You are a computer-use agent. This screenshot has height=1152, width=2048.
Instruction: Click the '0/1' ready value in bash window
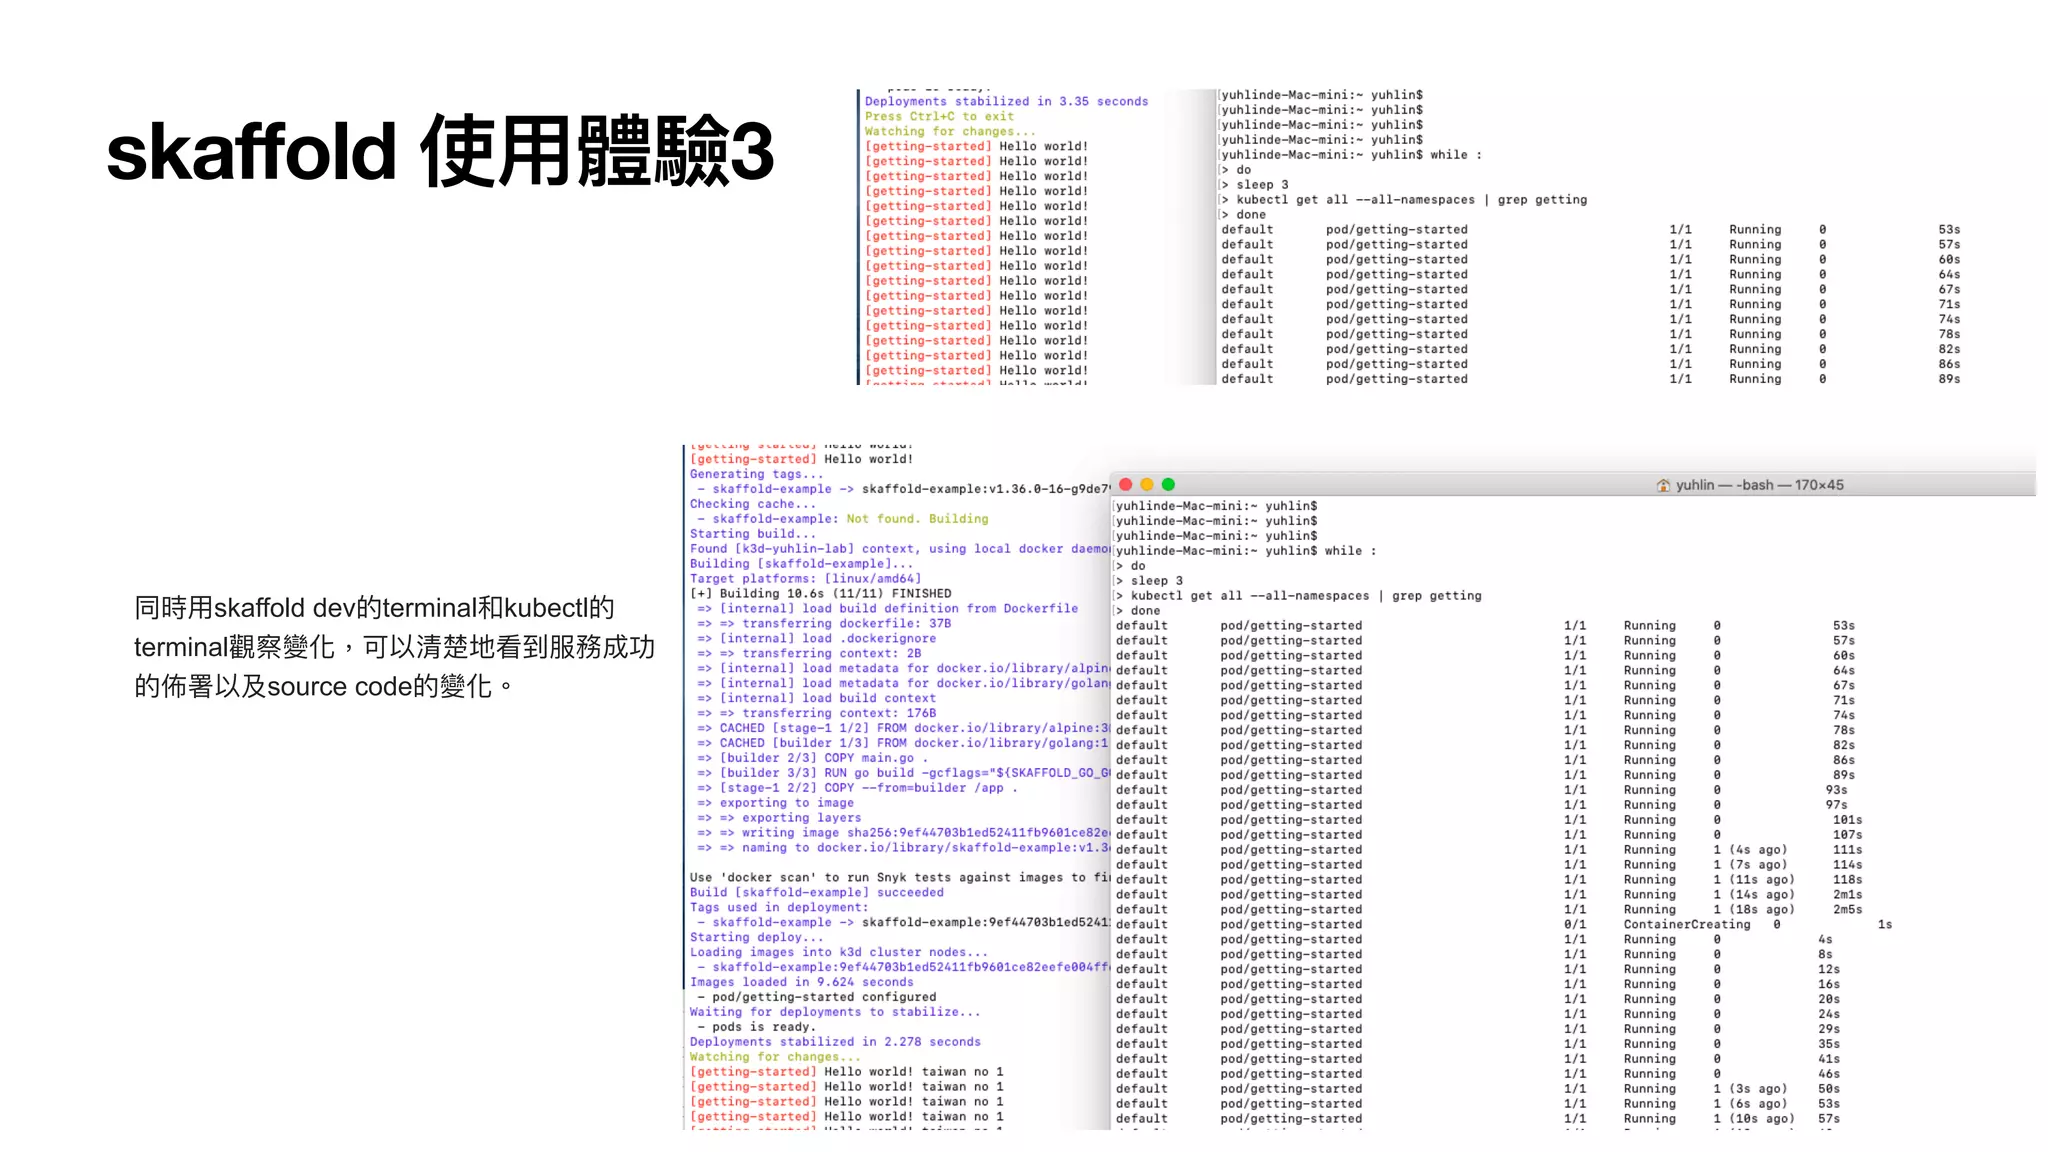click(x=1575, y=925)
